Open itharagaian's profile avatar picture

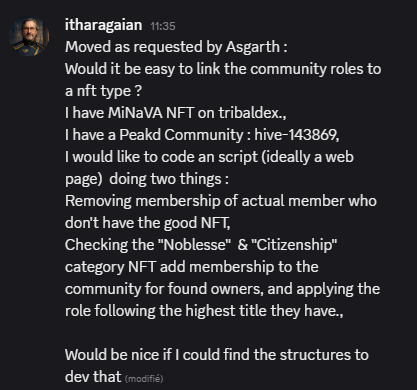point(29,36)
